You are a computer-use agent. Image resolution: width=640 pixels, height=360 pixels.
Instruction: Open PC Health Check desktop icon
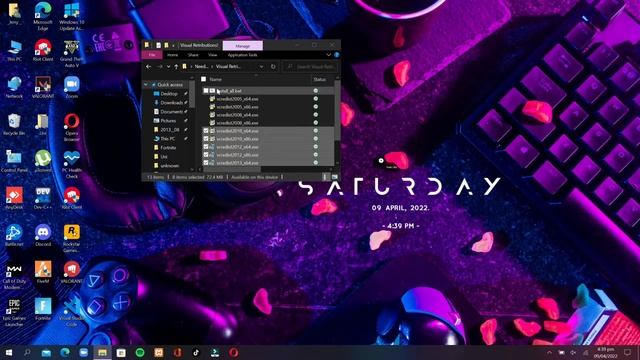click(x=71, y=164)
